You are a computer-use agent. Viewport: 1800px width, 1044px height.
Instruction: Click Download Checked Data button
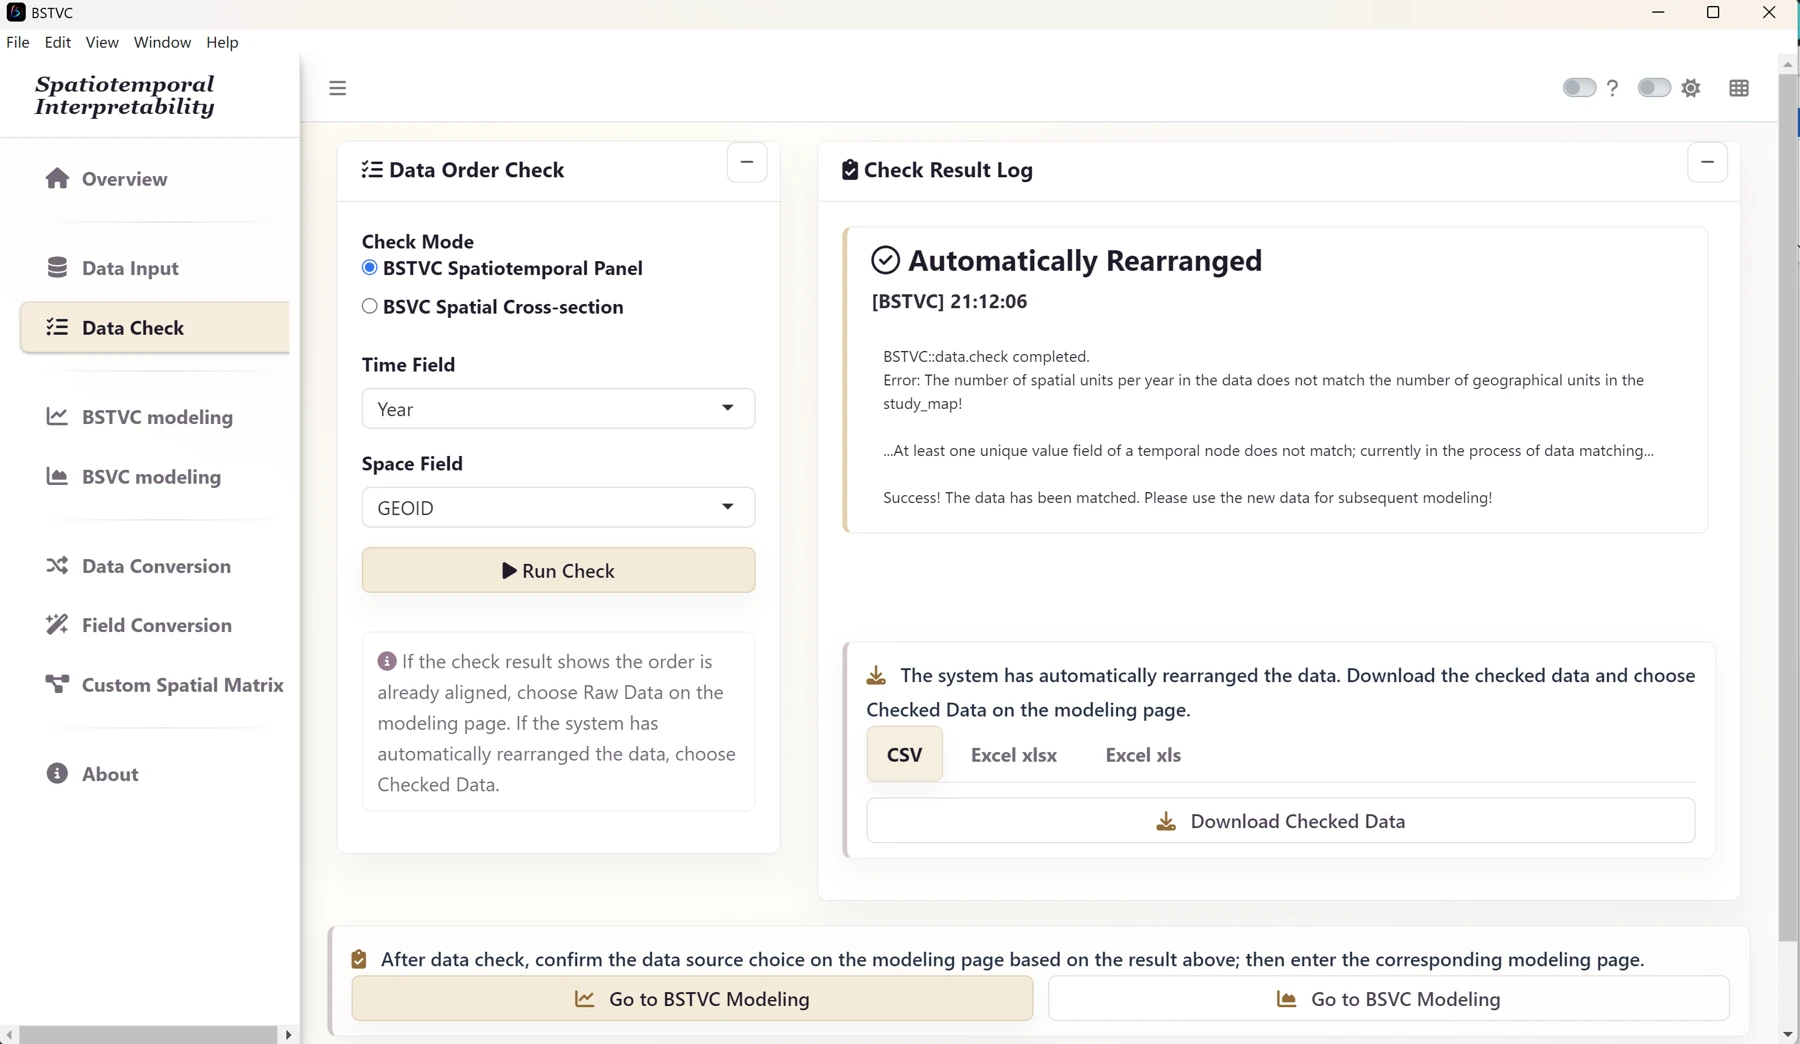(x=1280, y=821)
